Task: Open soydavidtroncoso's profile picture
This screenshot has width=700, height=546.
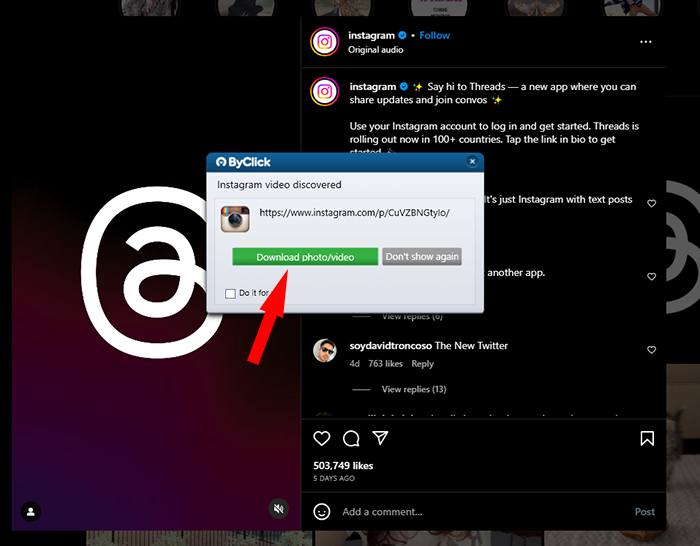Action: (325, 350)
